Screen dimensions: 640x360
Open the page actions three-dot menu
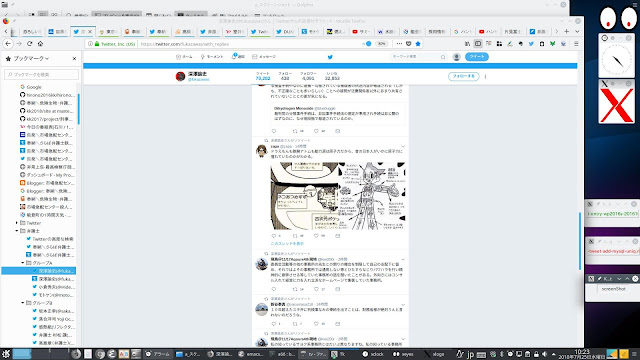[x=399, y=44]
